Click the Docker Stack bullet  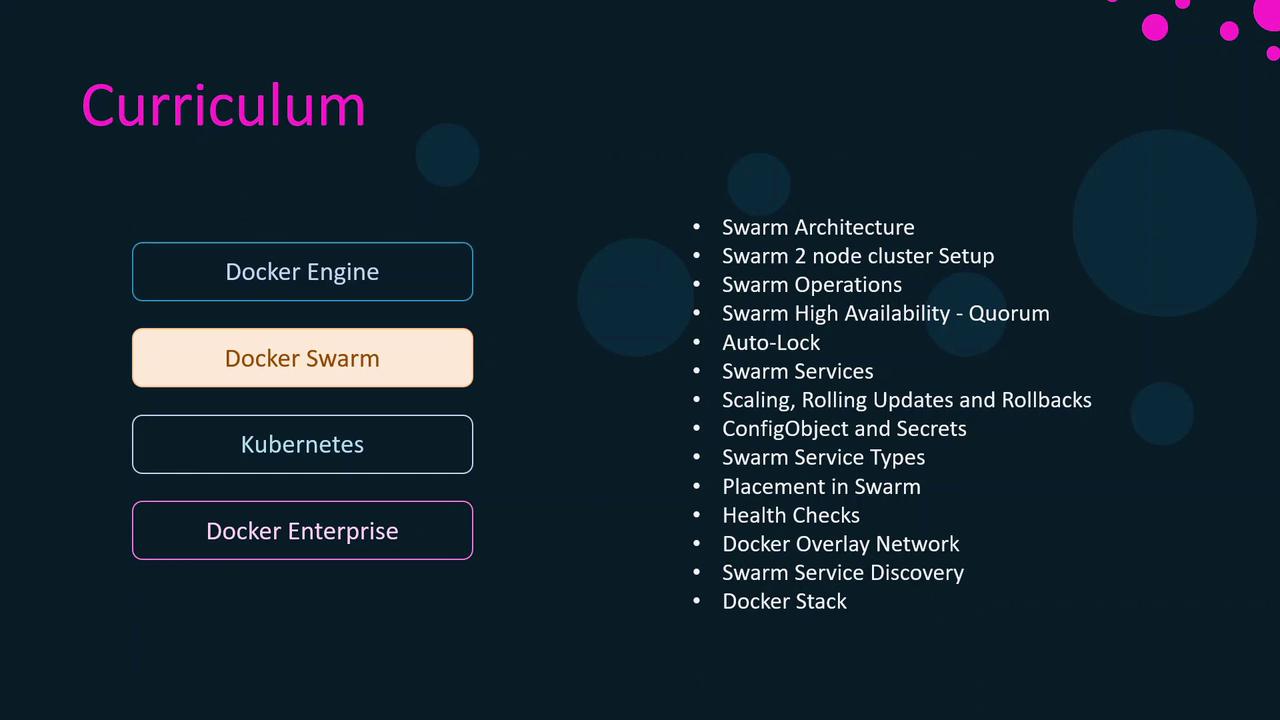[784, 602]
